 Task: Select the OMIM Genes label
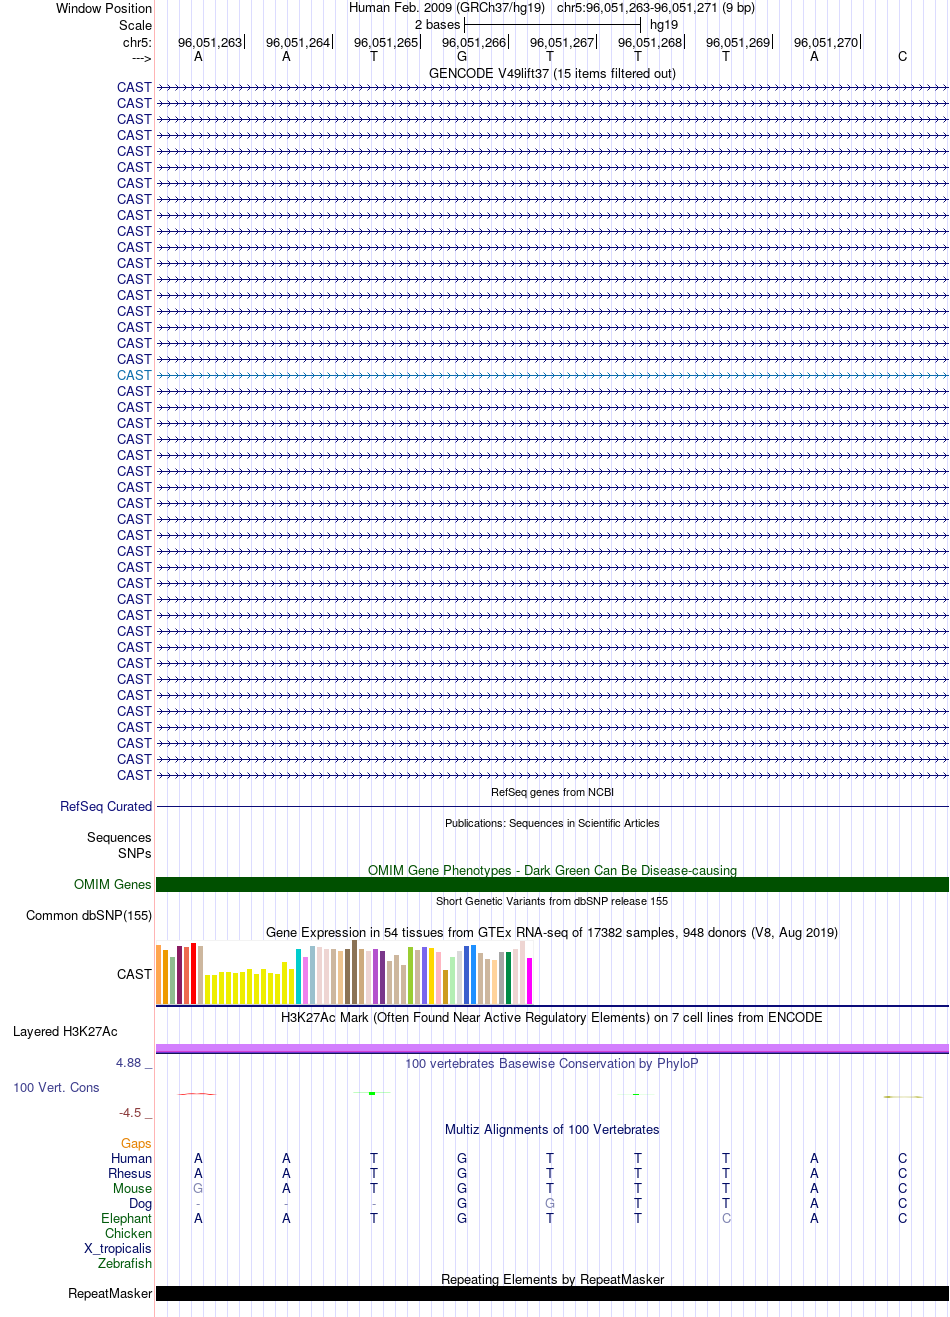(113, 884)
